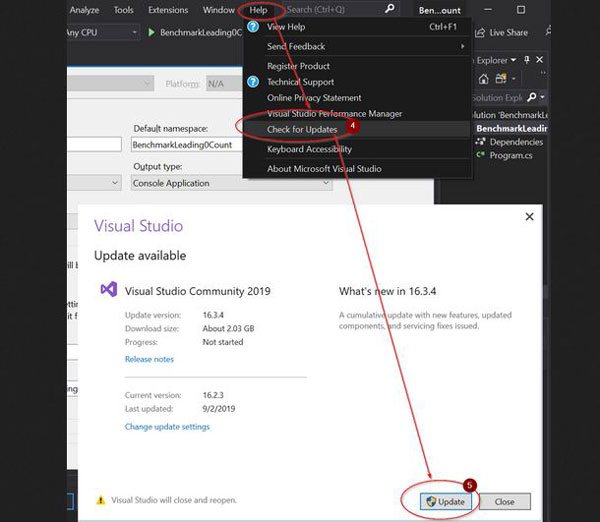Click the Change update settings link
Screen dimensions: 600x522
coord(167,427)
